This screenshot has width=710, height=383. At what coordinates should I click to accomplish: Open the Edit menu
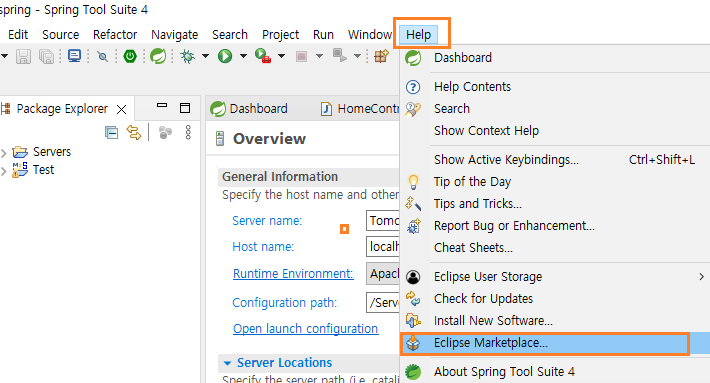pyautogui.click(x=18, y=34)
